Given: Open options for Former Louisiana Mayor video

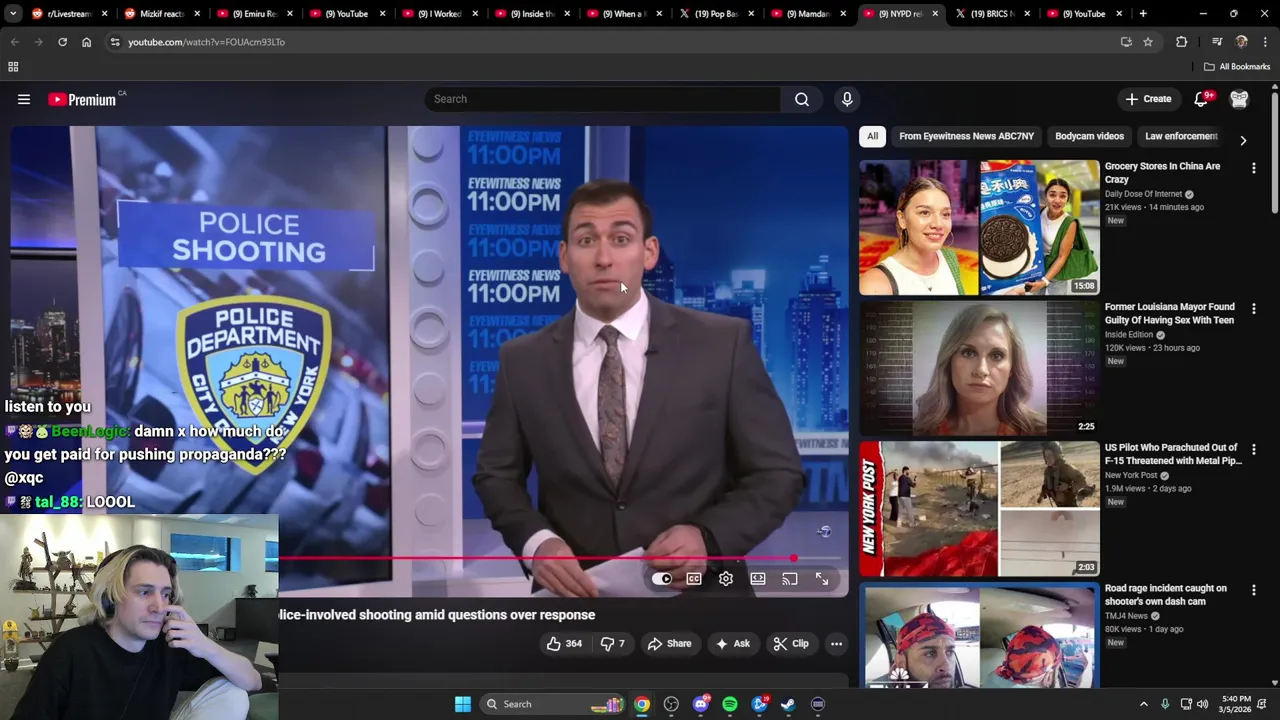Looking at the screenshot, I should (1253, 309).
